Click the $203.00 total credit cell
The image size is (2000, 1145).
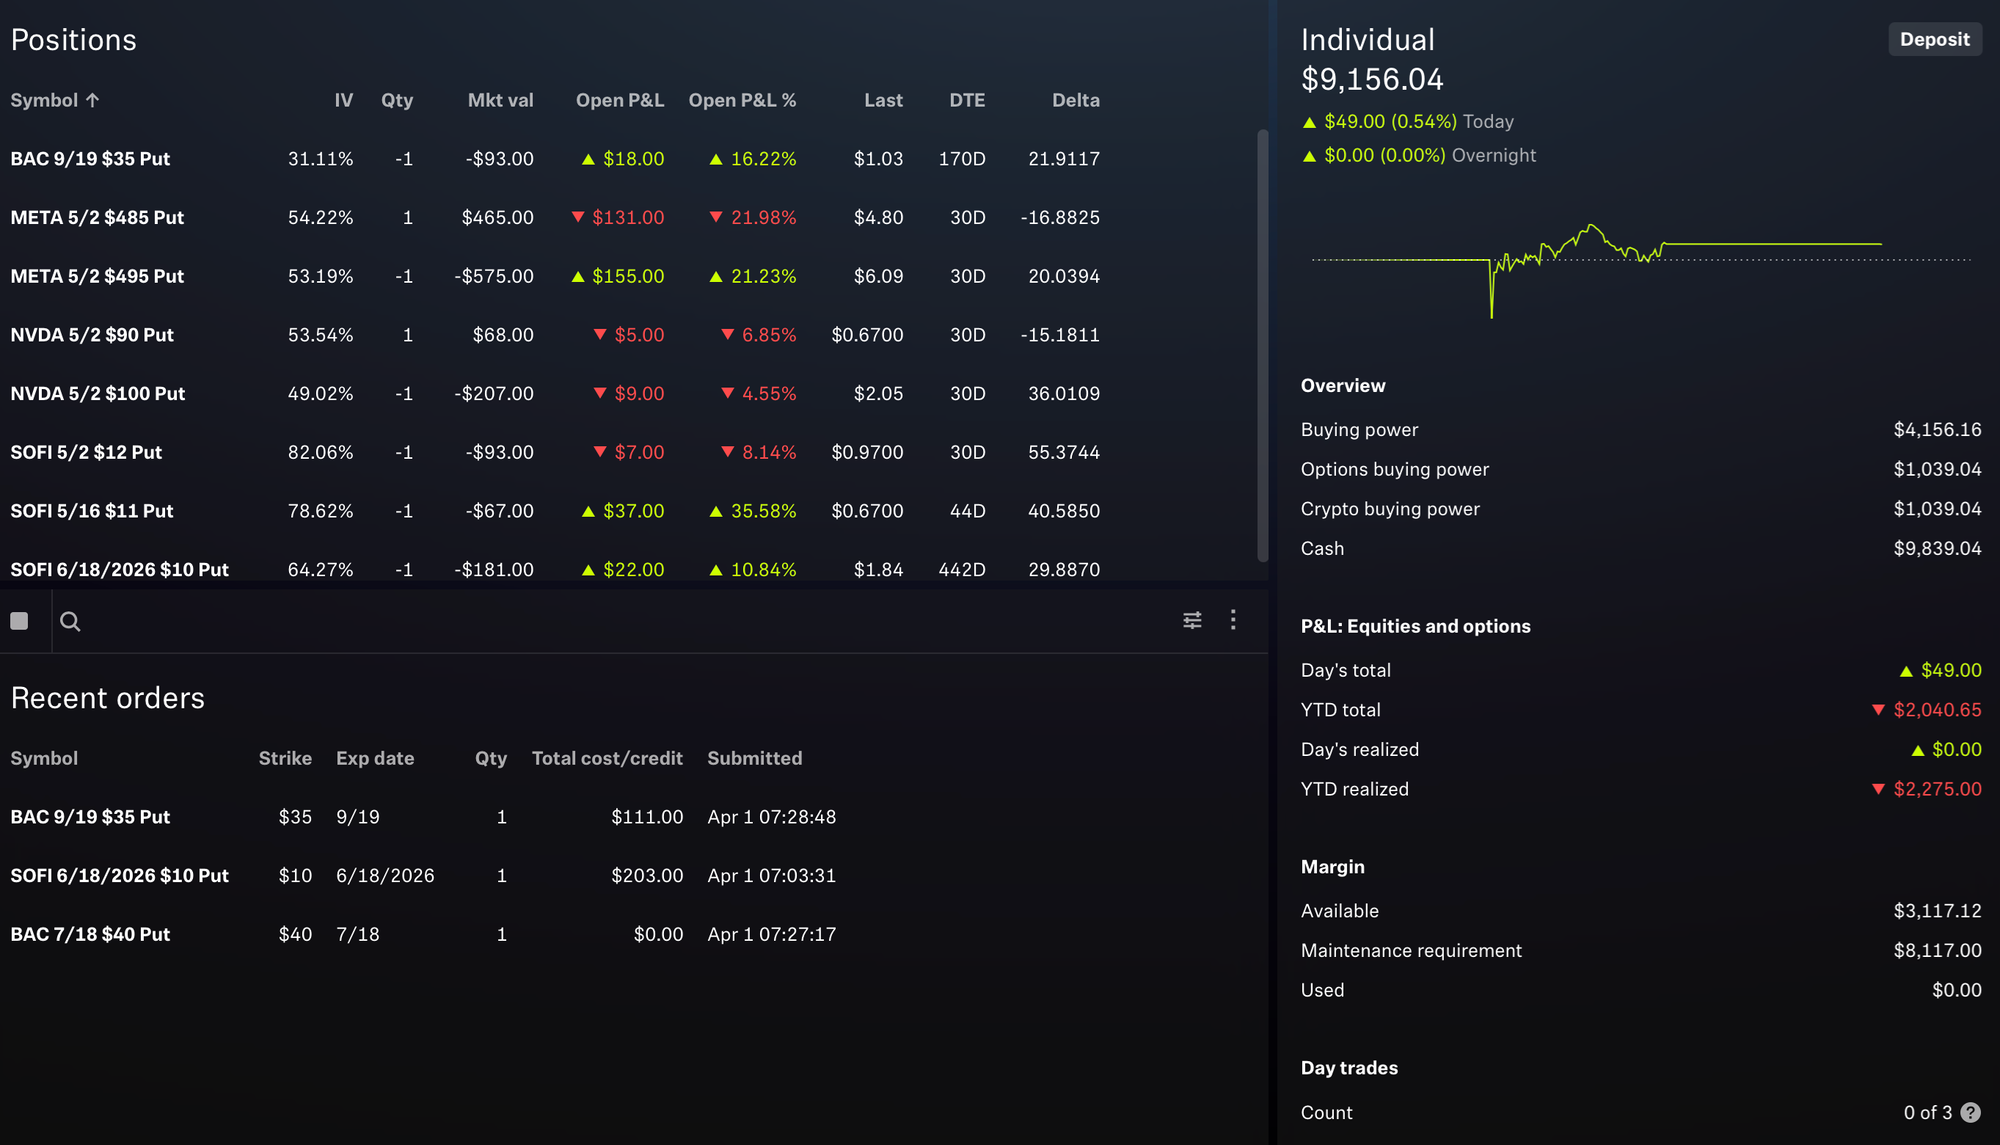647,876
